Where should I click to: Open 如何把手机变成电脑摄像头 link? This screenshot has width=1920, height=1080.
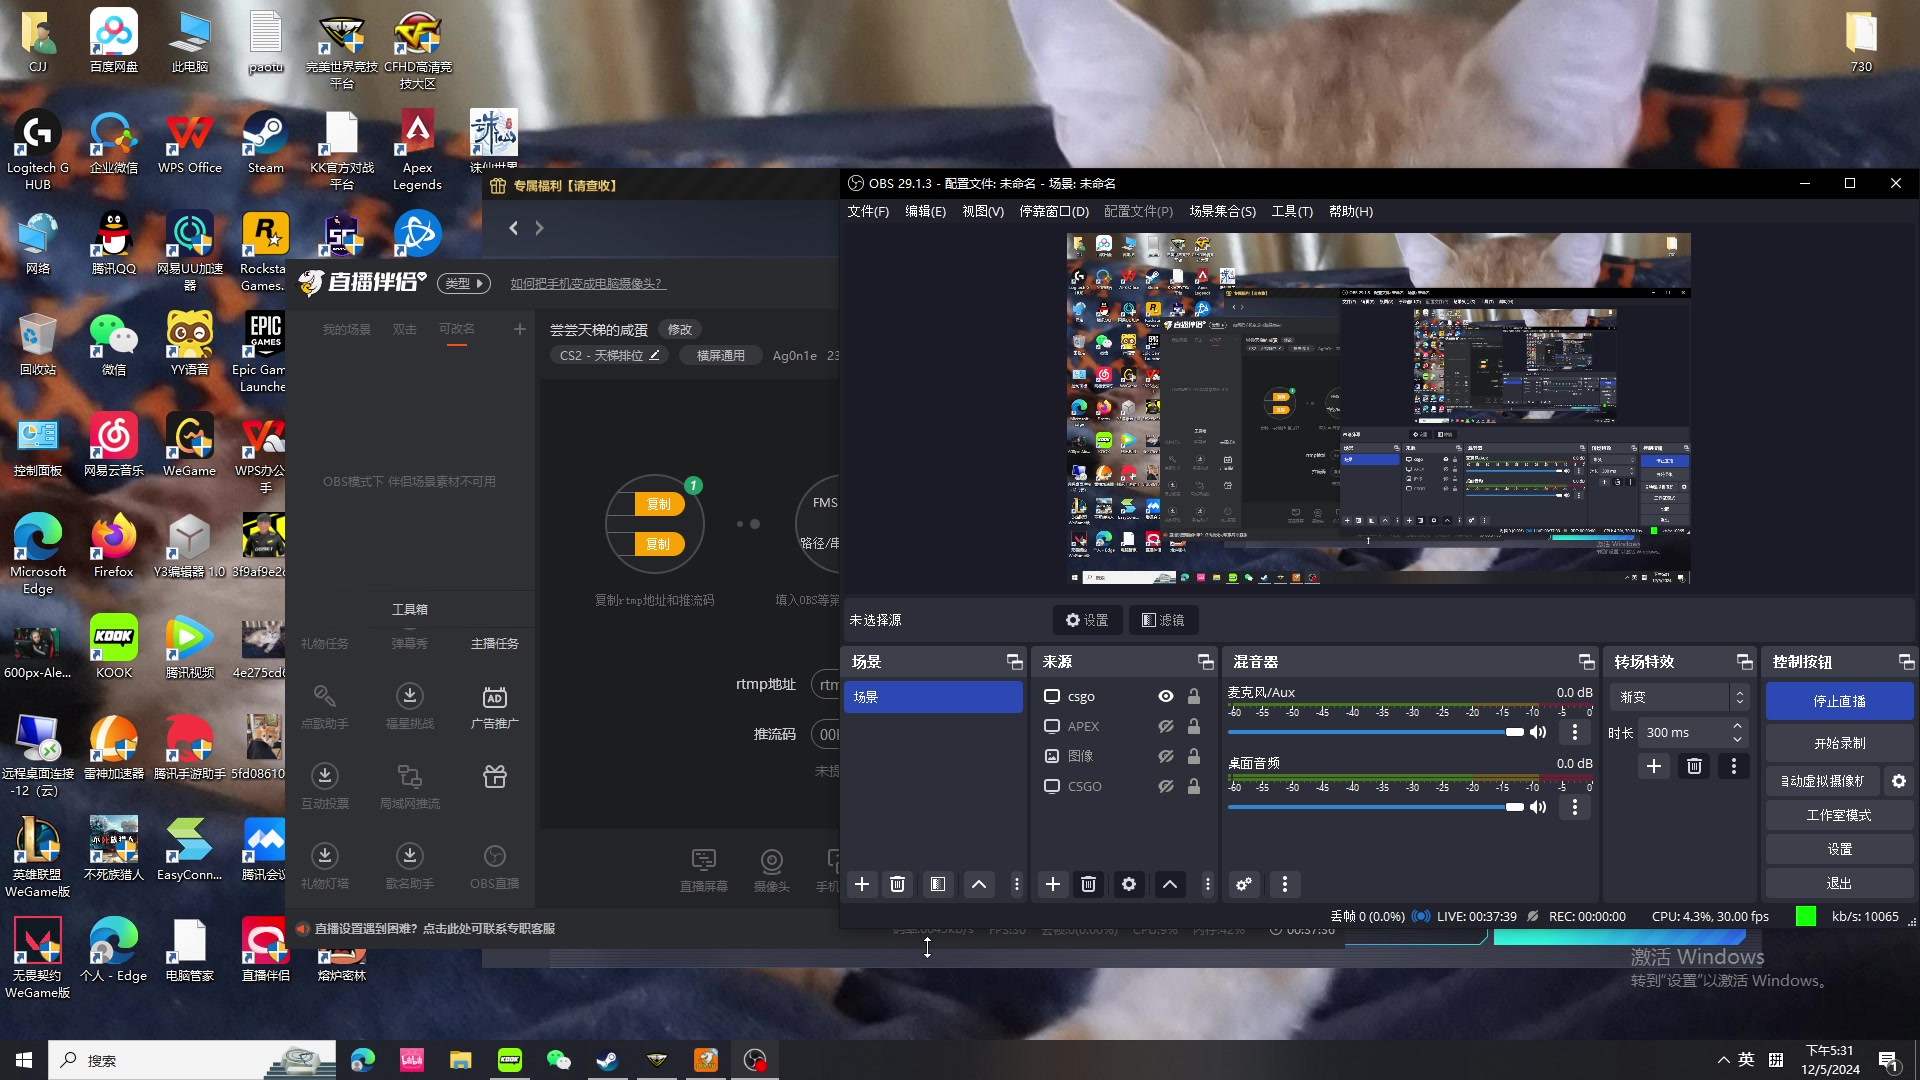[587, 283]
